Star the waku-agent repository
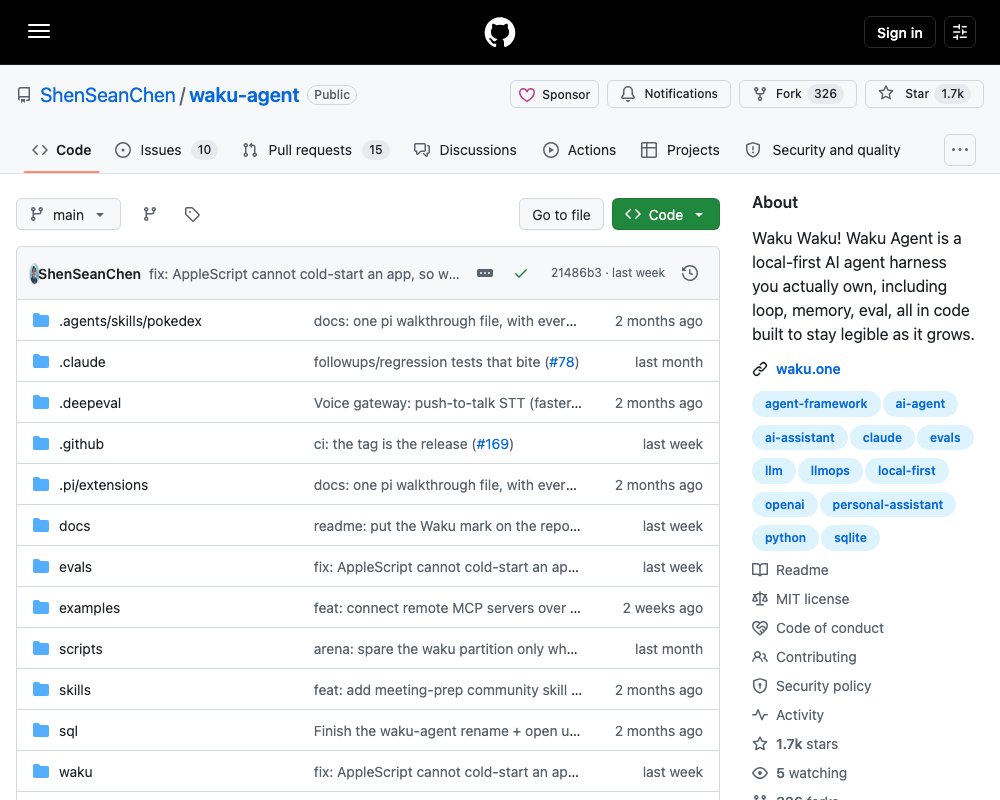The image size is (1000, 800). [924, 94]
